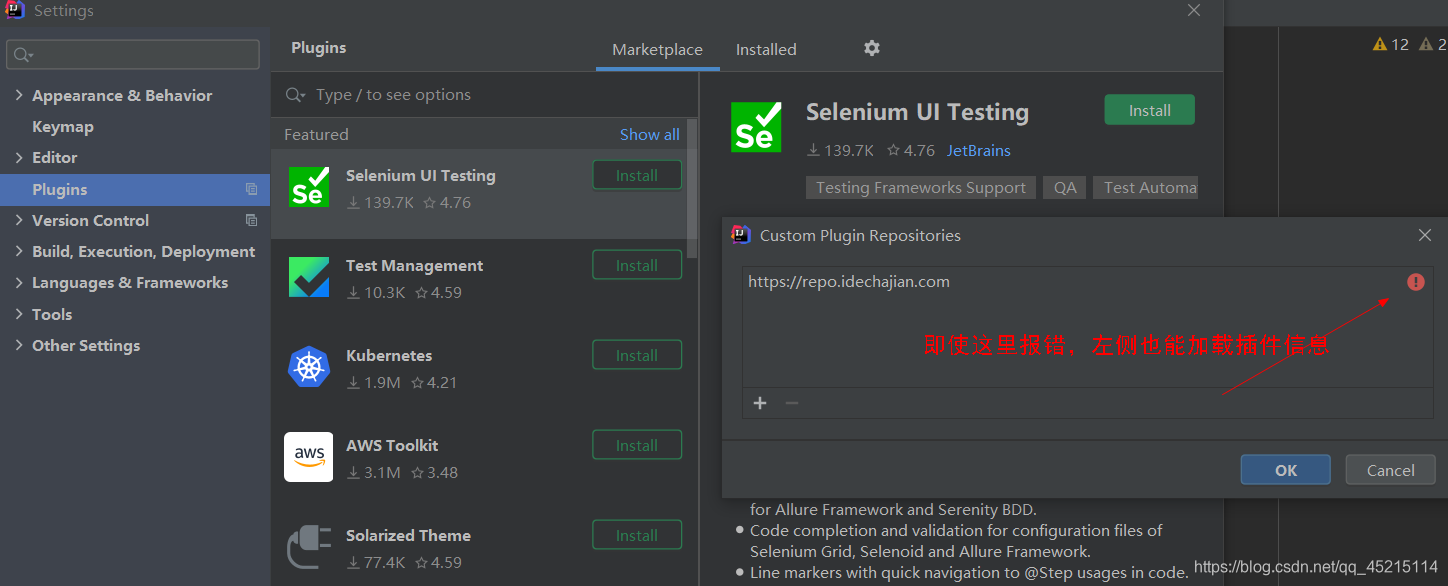Expand the Tools settings node

point(19,314)
